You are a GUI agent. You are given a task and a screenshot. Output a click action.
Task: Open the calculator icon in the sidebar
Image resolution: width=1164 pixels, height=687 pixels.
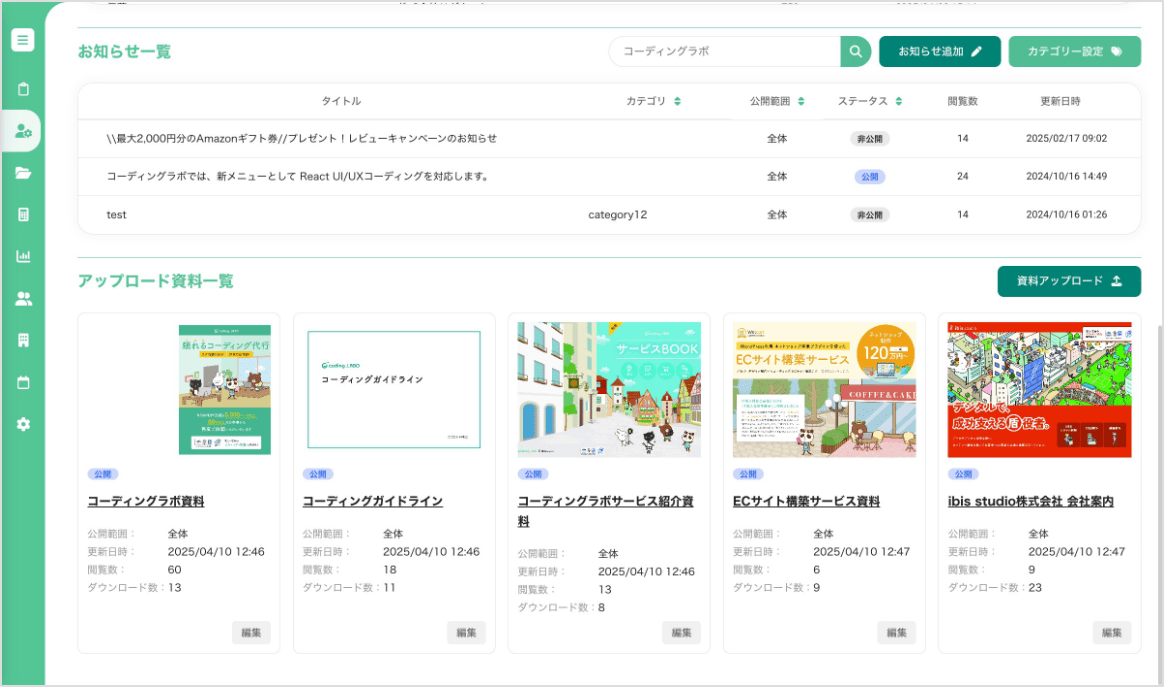pos(23,215)
